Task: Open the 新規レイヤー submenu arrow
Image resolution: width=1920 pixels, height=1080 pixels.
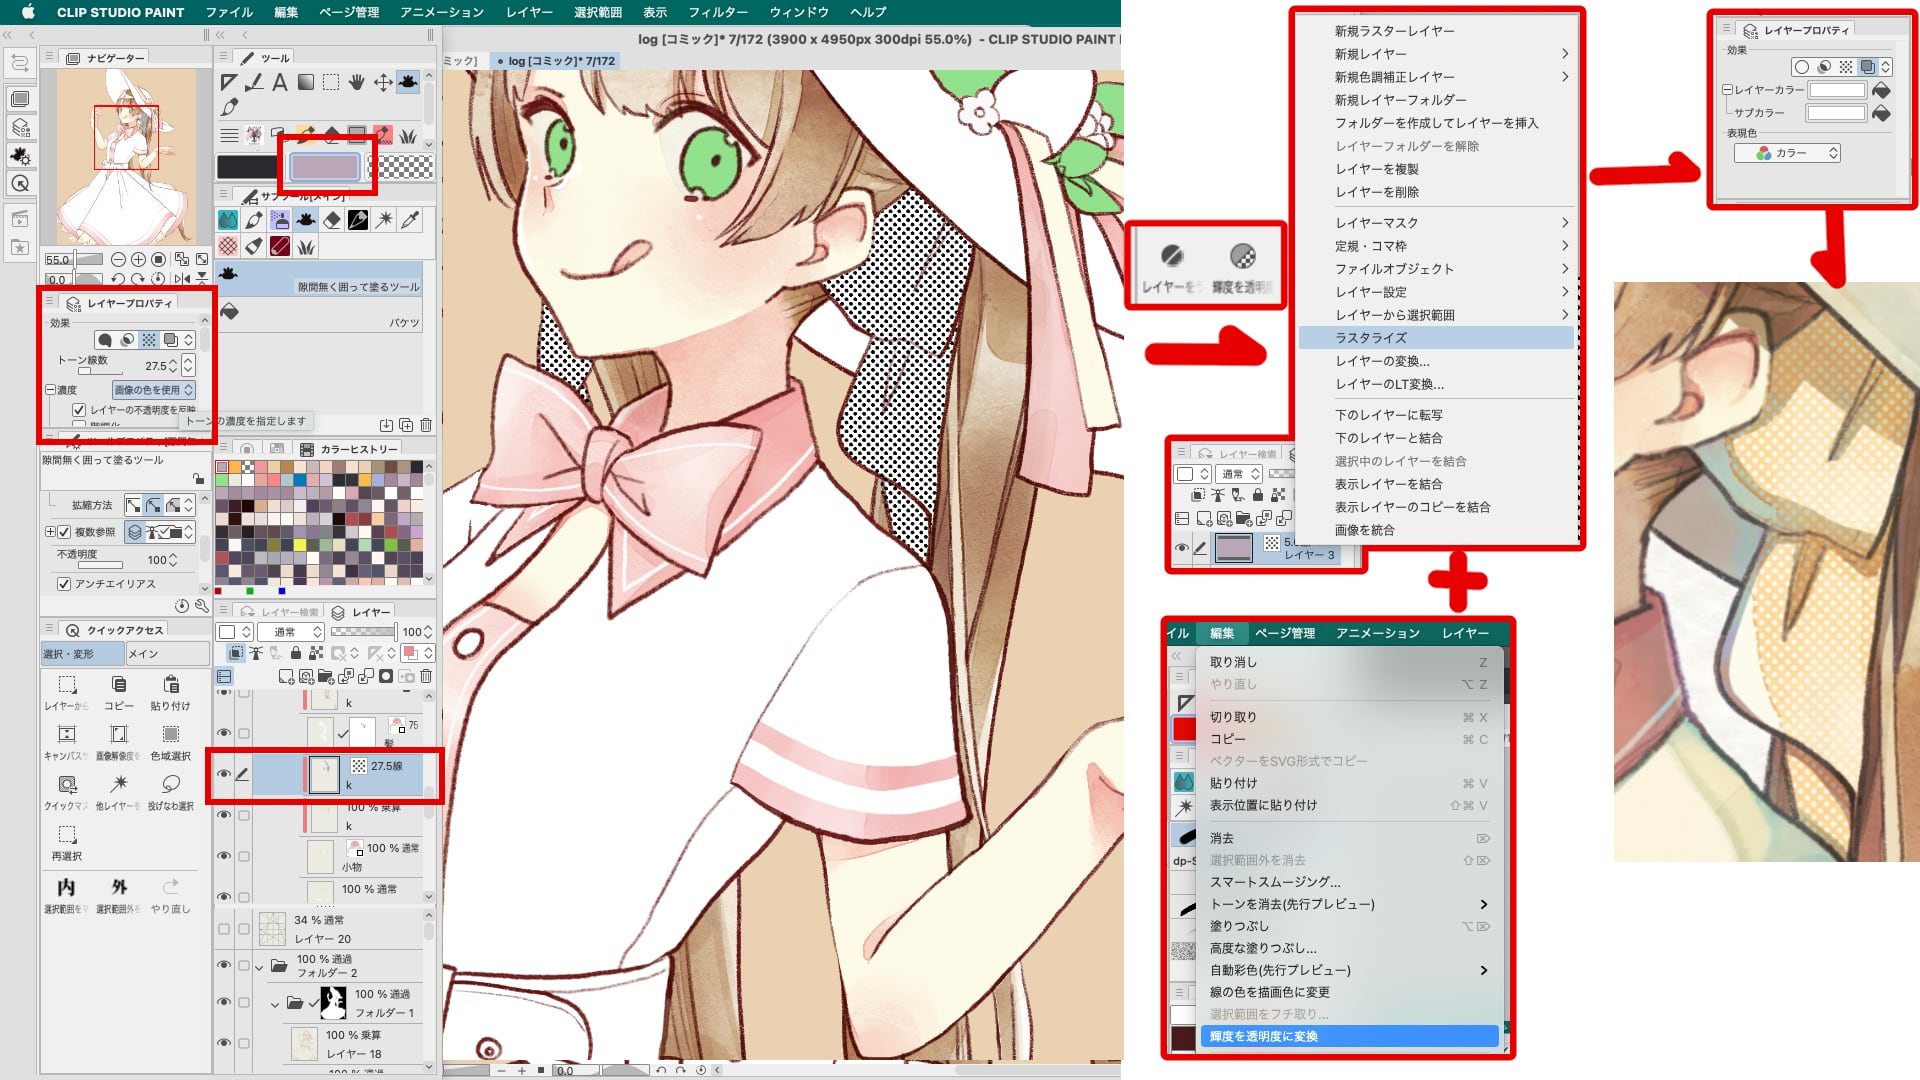Action: pos(1565,54)
